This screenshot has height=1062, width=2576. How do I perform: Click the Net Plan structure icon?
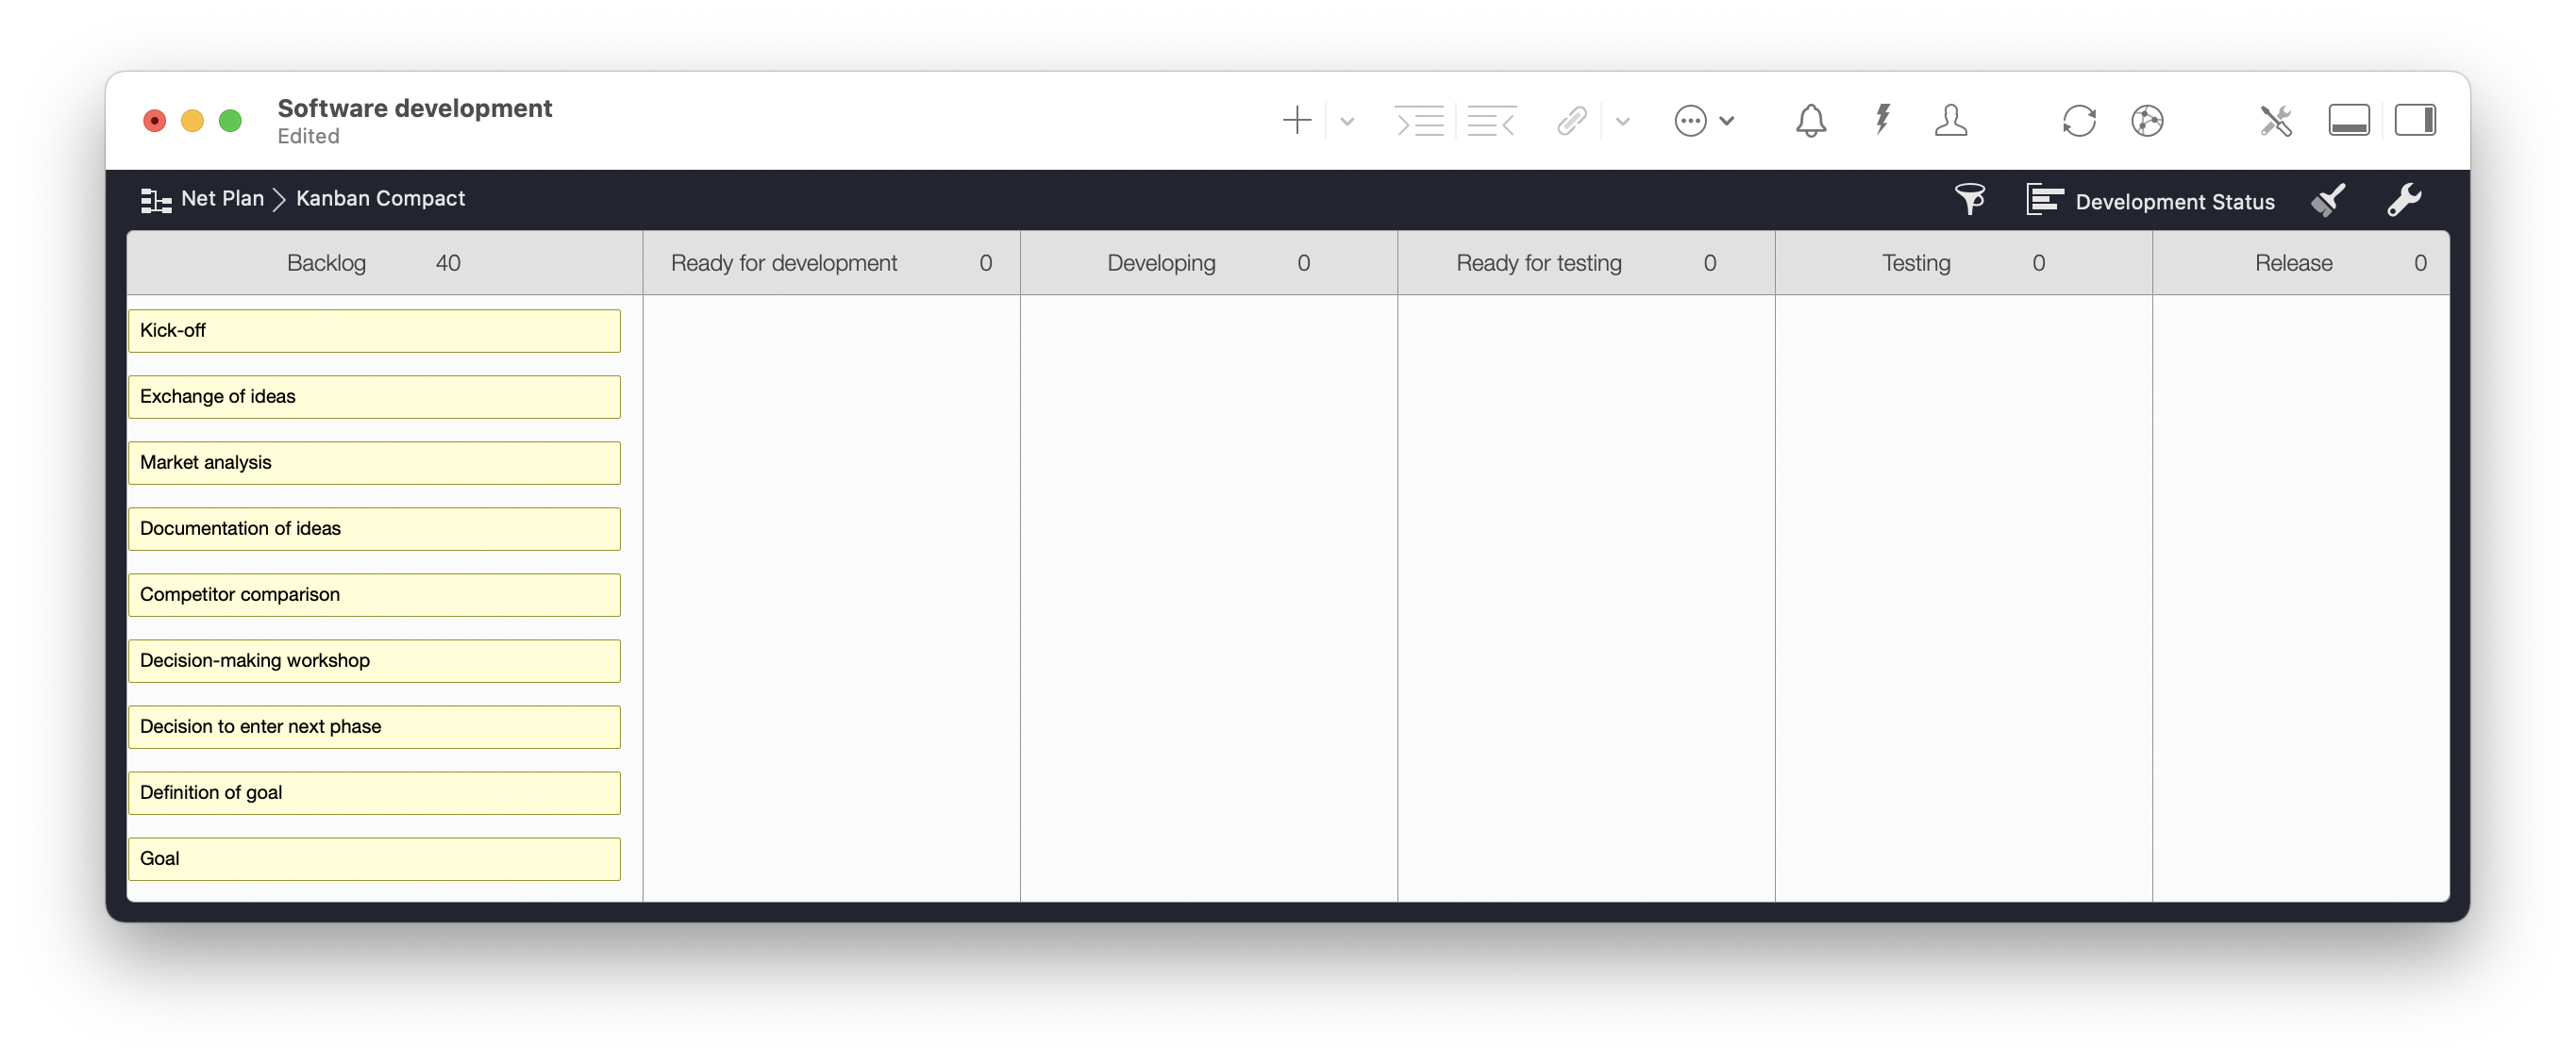155,200
